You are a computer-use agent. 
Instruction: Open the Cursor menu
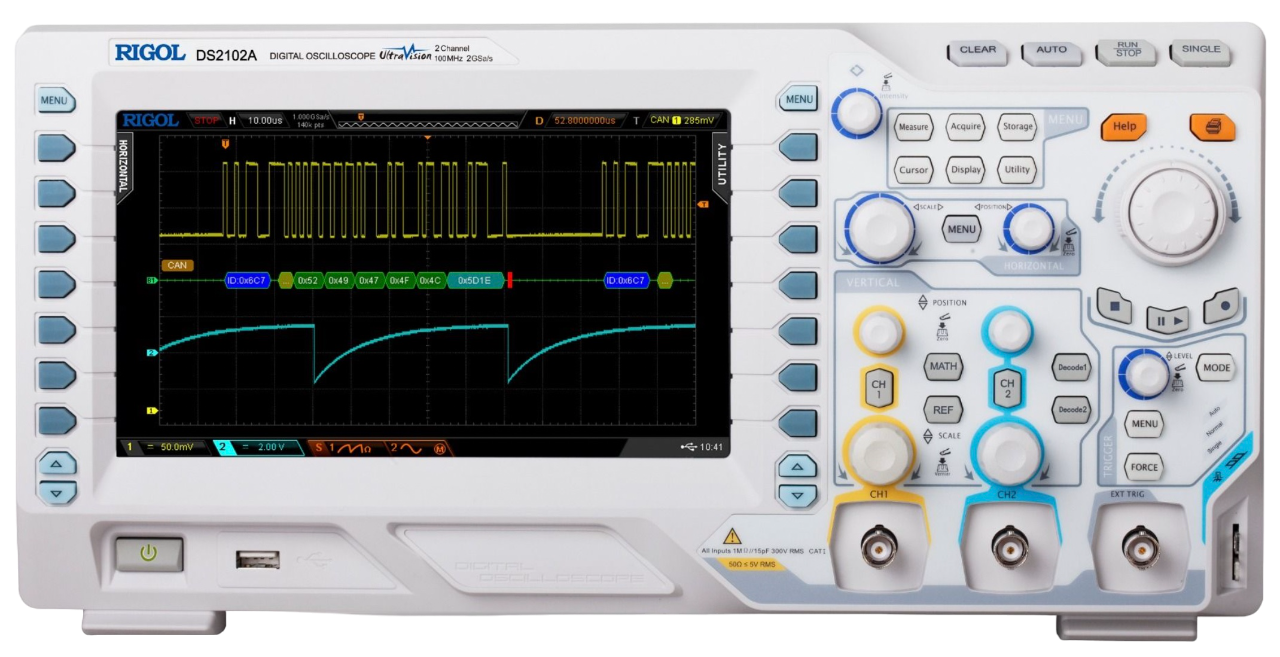tap(913, 170)
